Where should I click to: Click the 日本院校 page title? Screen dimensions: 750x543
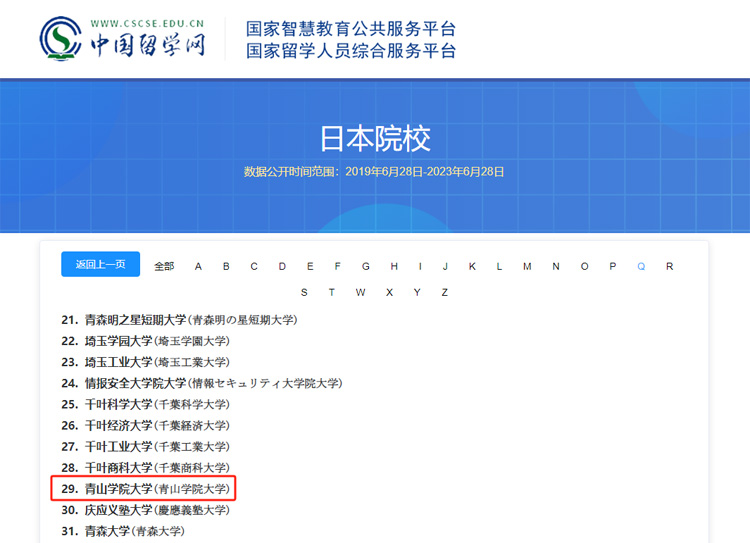pos(375,139)
